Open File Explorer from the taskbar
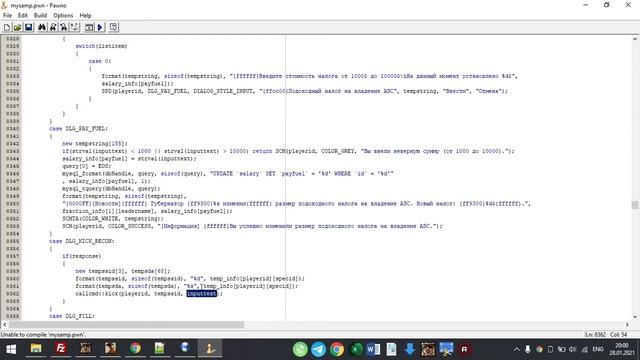The width and height of the screenshot is (640, 360). tap(36, 349)
